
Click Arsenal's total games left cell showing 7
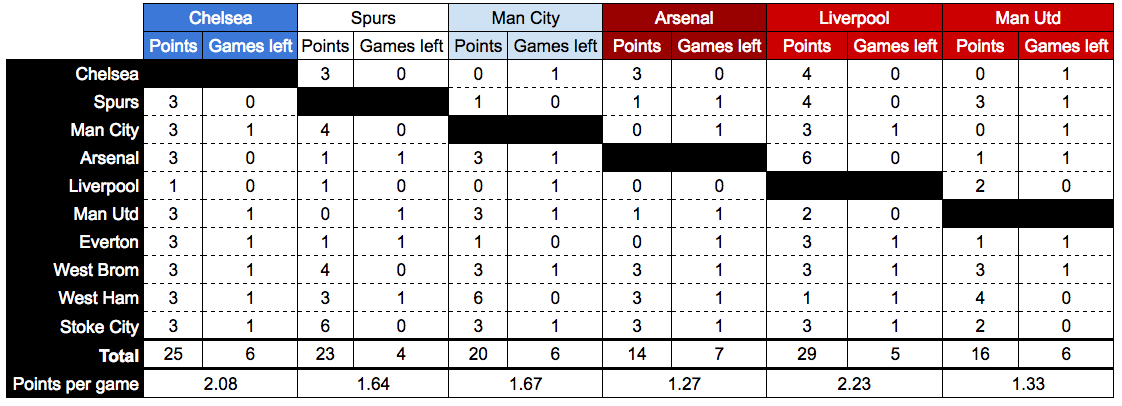721,355
